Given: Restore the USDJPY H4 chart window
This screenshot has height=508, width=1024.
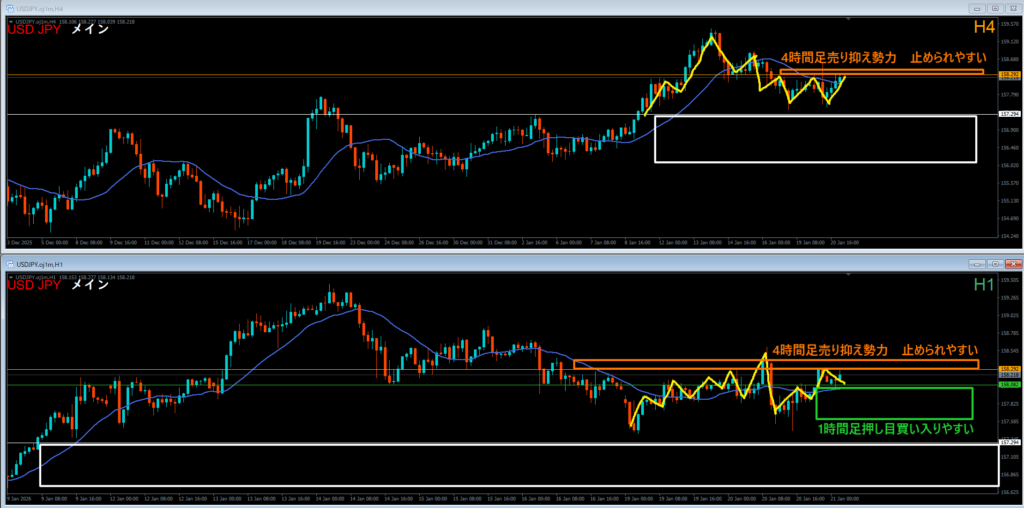Looking at the screenshot, I should 995,8.
